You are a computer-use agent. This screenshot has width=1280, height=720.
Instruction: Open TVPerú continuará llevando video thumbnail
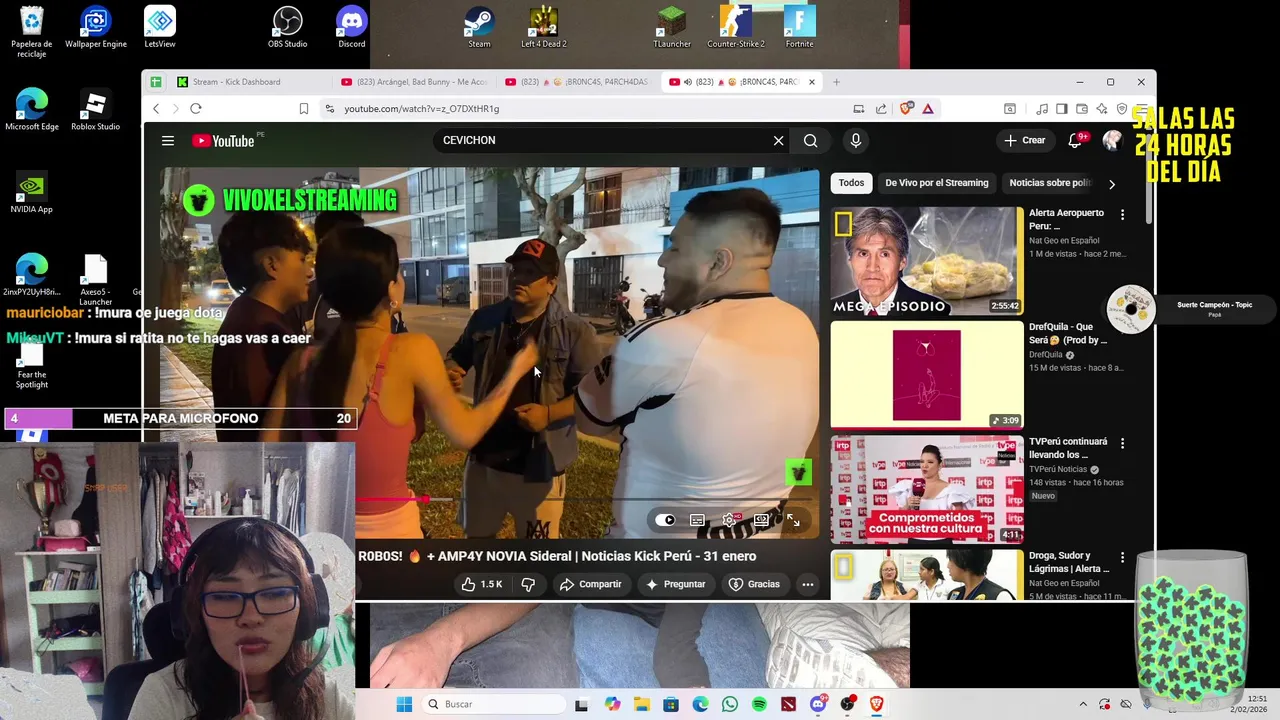(x=927, y=489)
